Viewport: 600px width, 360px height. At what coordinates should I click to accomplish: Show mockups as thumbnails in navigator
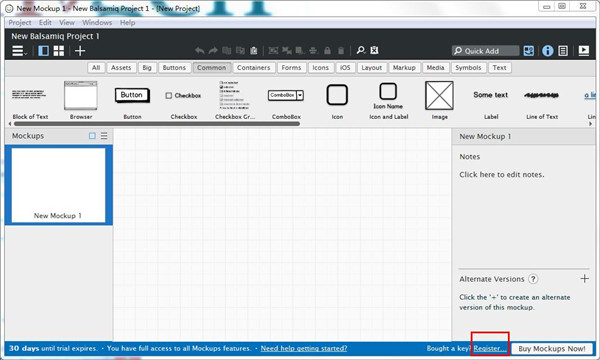coord(92,136)
